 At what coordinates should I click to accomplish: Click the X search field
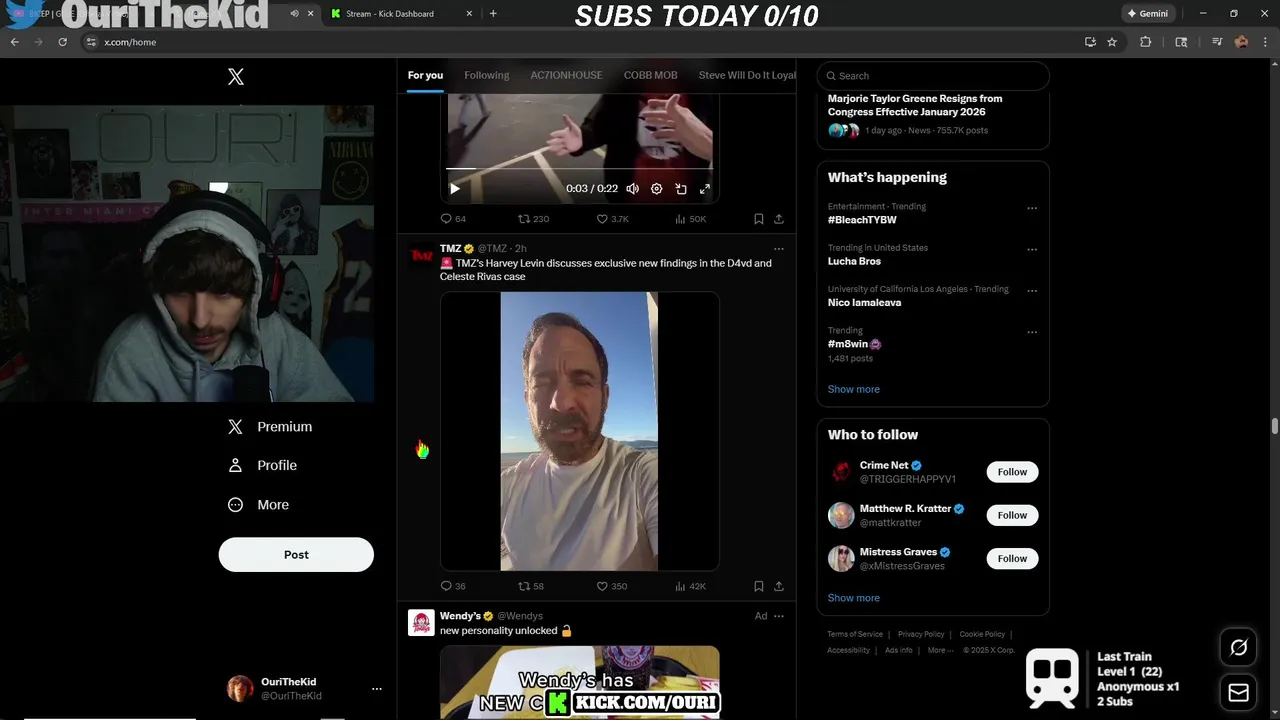point(933,76)
